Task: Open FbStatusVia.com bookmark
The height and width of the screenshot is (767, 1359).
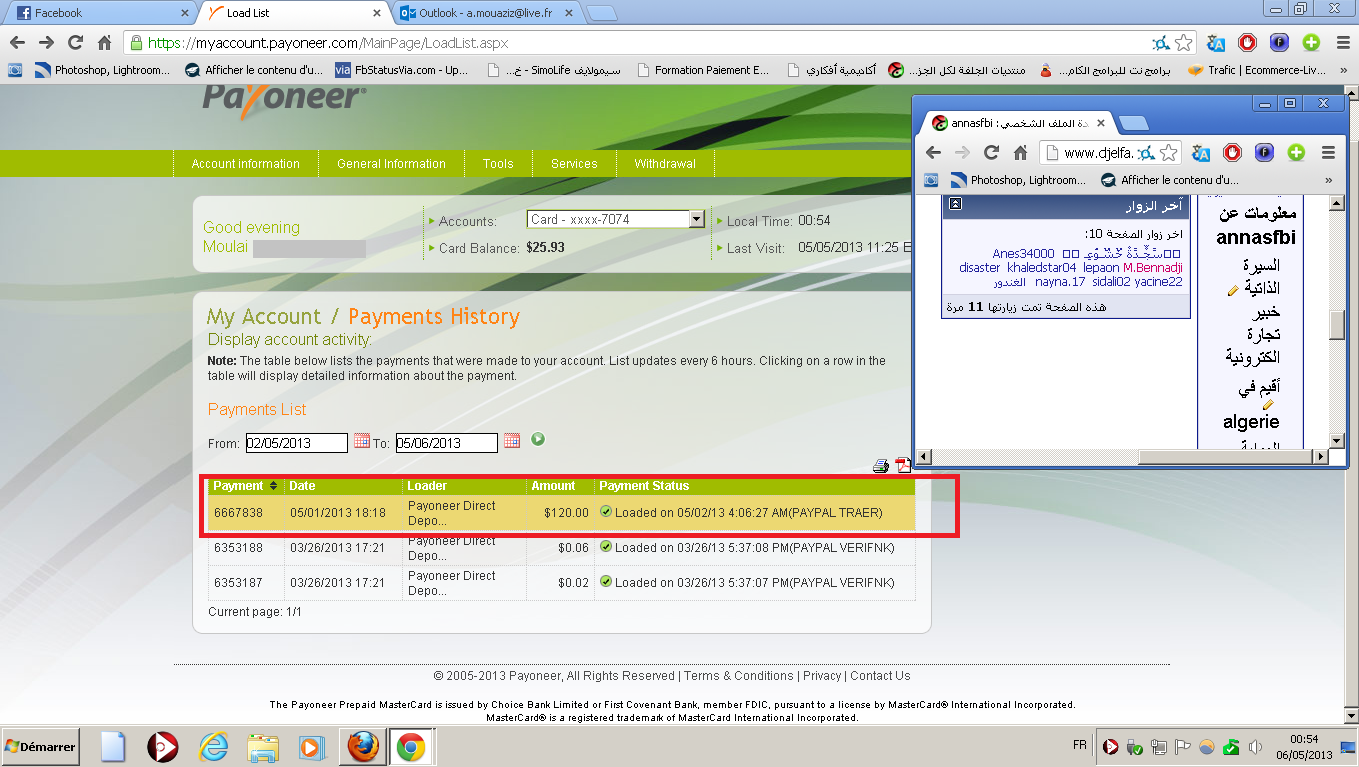Action: (x=401, y=70)
